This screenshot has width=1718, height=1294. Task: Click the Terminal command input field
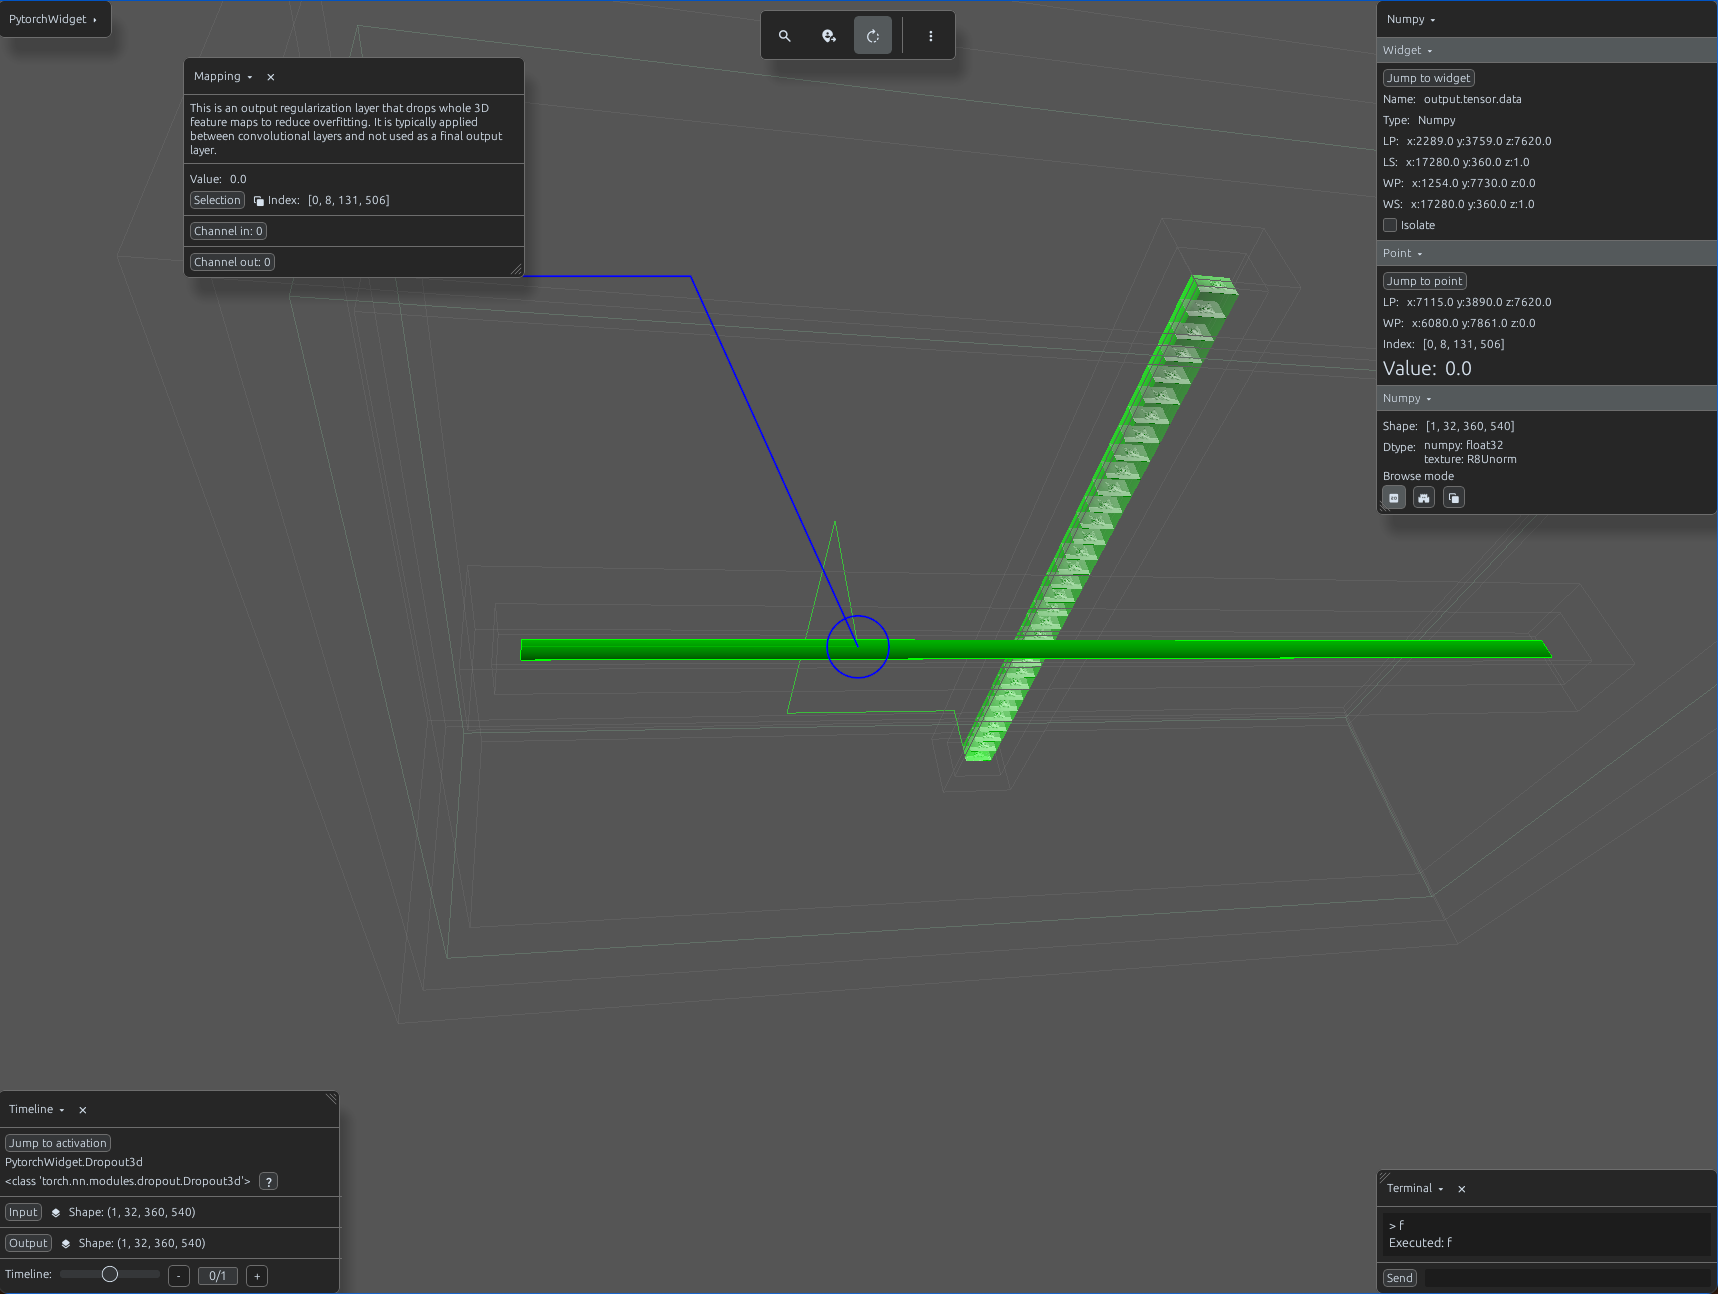(x=1567, y=1278)
